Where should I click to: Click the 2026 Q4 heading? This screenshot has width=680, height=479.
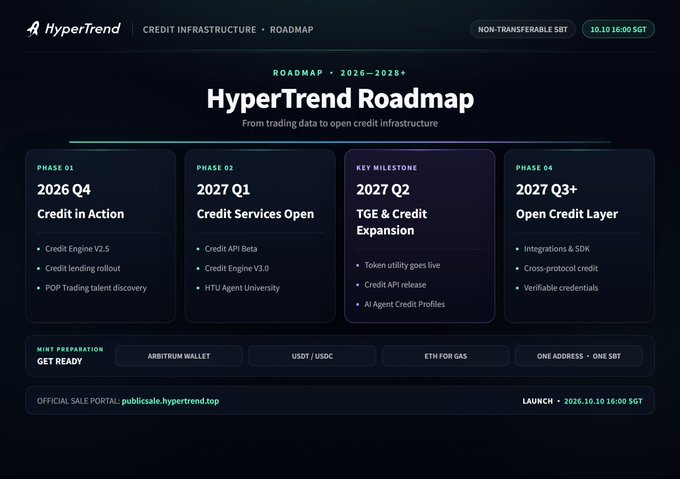pos(64,189)
